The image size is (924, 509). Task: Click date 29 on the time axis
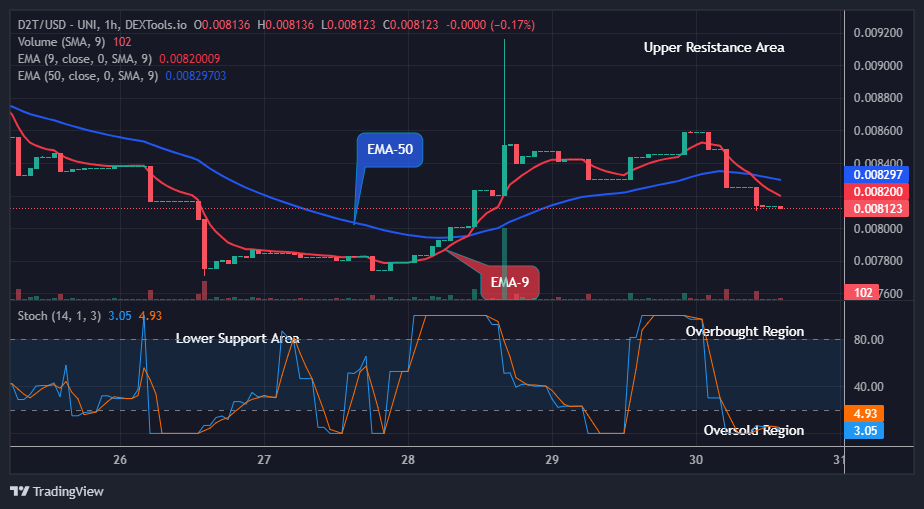click(552, 460)
